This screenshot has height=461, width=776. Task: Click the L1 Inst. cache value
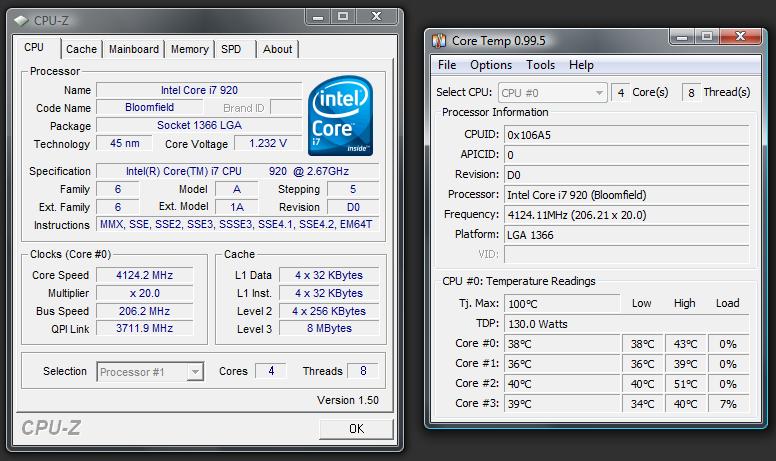tap(329, 293)
